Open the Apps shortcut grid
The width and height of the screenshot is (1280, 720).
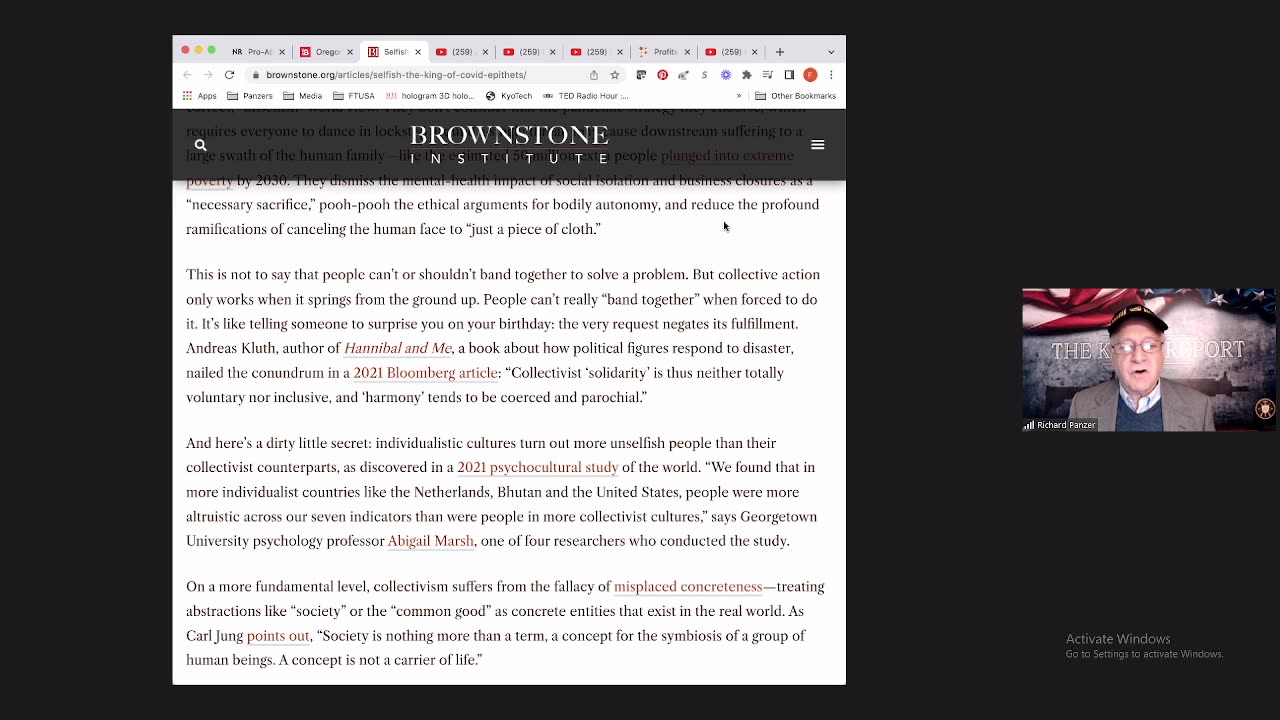coord(199,96)
